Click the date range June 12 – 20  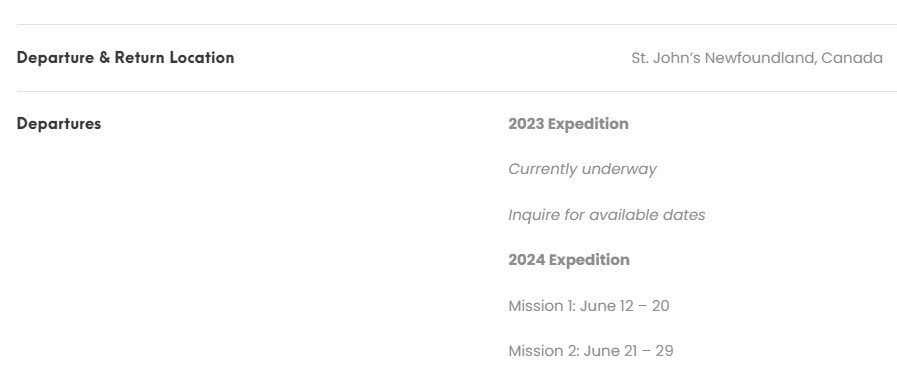pos(625,306)
